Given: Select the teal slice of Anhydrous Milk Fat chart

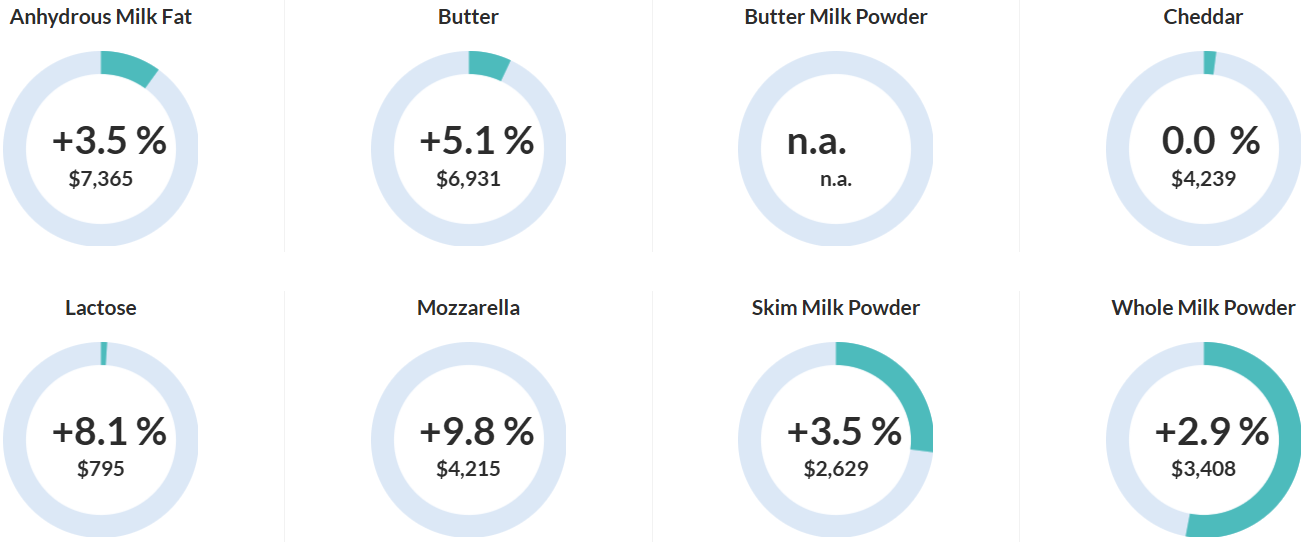Looking at the screenshot, I should coord(130,69).
